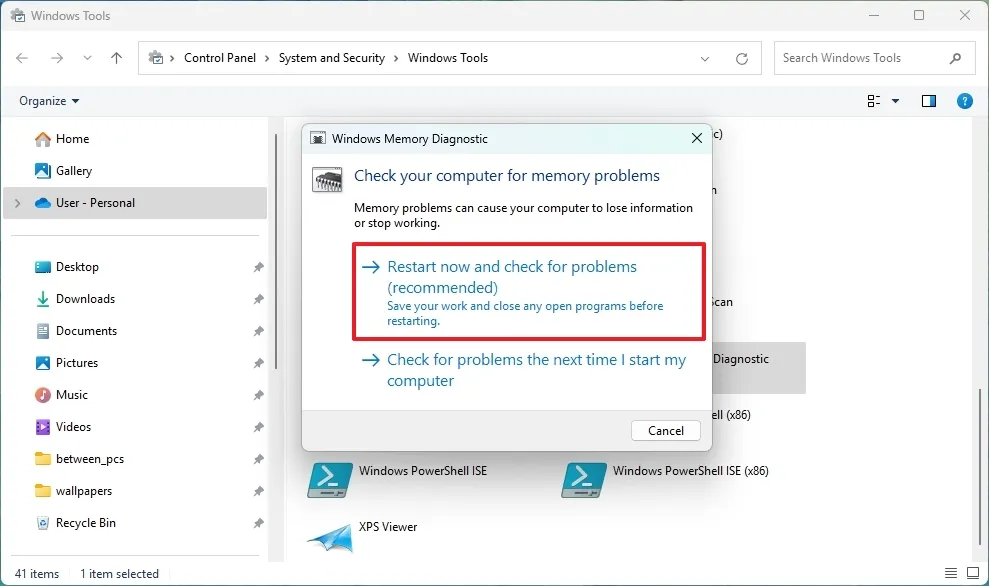The width and height of the screenshot is (989, 586).
Task: Click the Windows Tools title bar icon
Action: pos(18,15)
